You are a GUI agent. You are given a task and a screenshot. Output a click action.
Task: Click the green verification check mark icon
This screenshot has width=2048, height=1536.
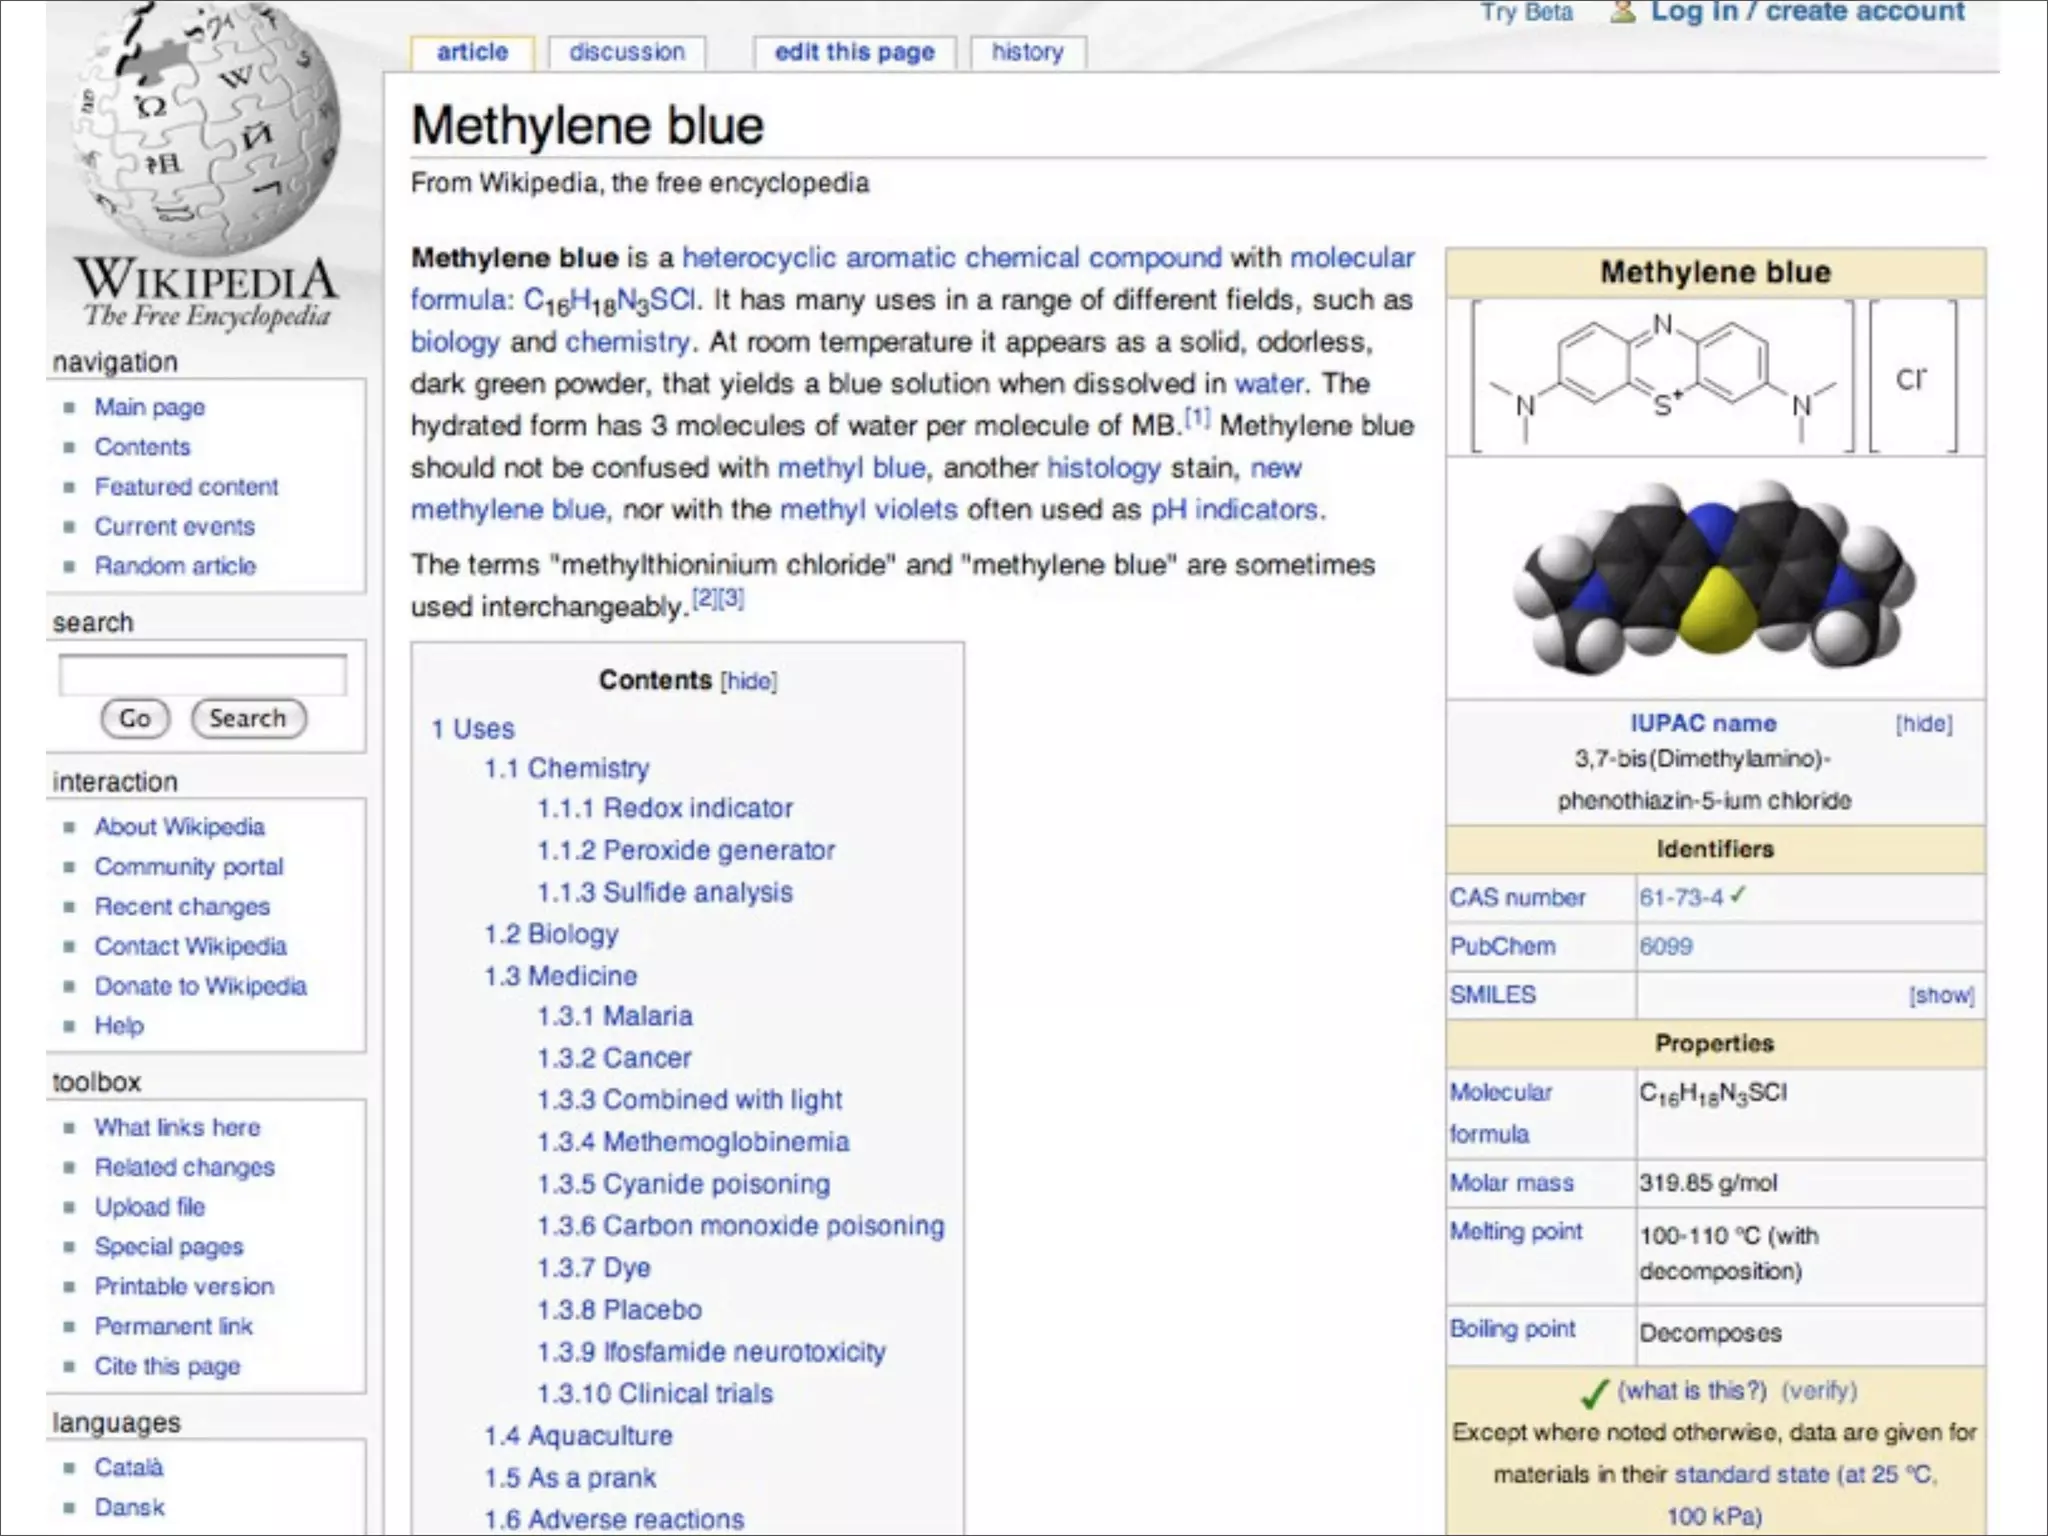[x=1594, y=1393]
